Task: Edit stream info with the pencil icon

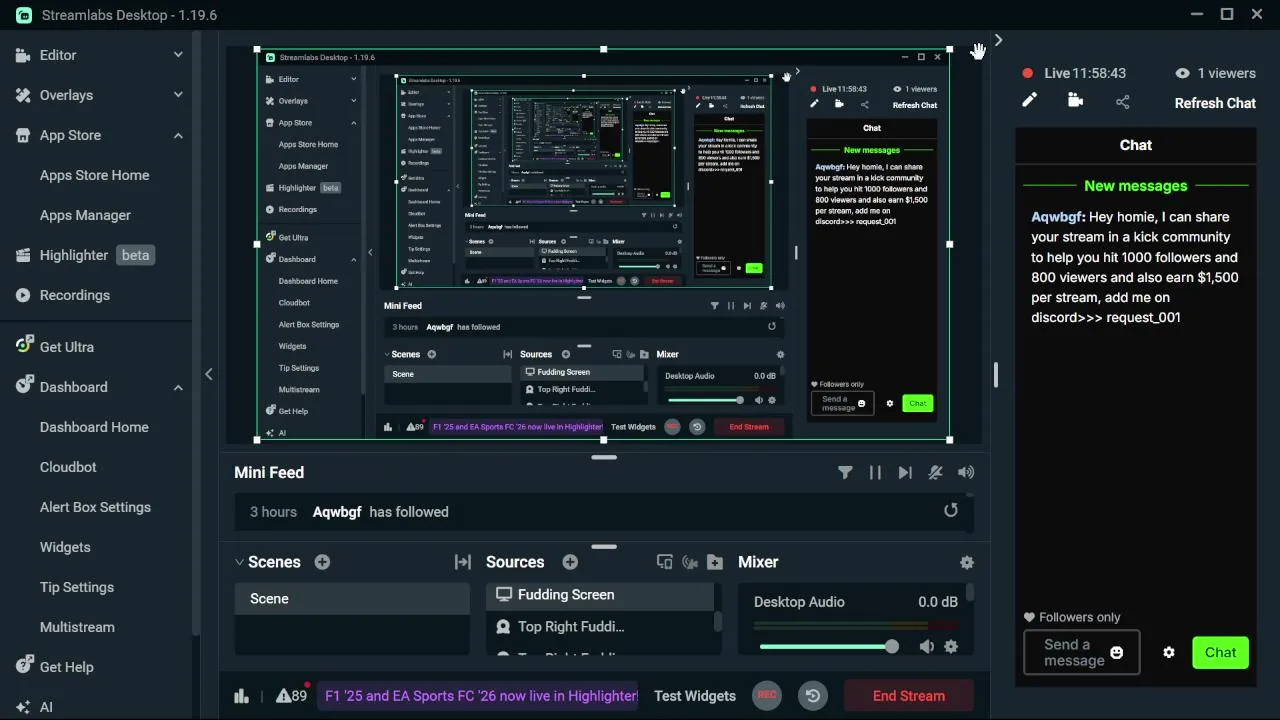Action: click(1029, 100)
